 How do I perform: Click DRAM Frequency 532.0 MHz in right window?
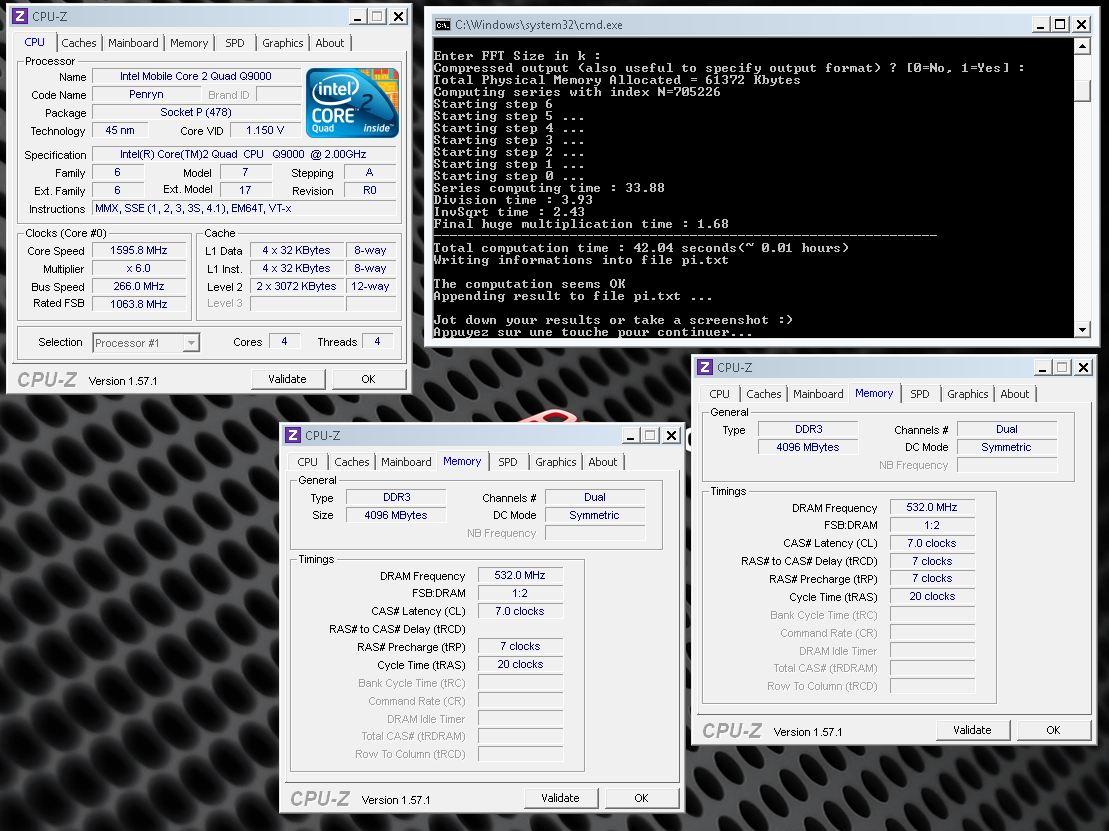(932, 507)
